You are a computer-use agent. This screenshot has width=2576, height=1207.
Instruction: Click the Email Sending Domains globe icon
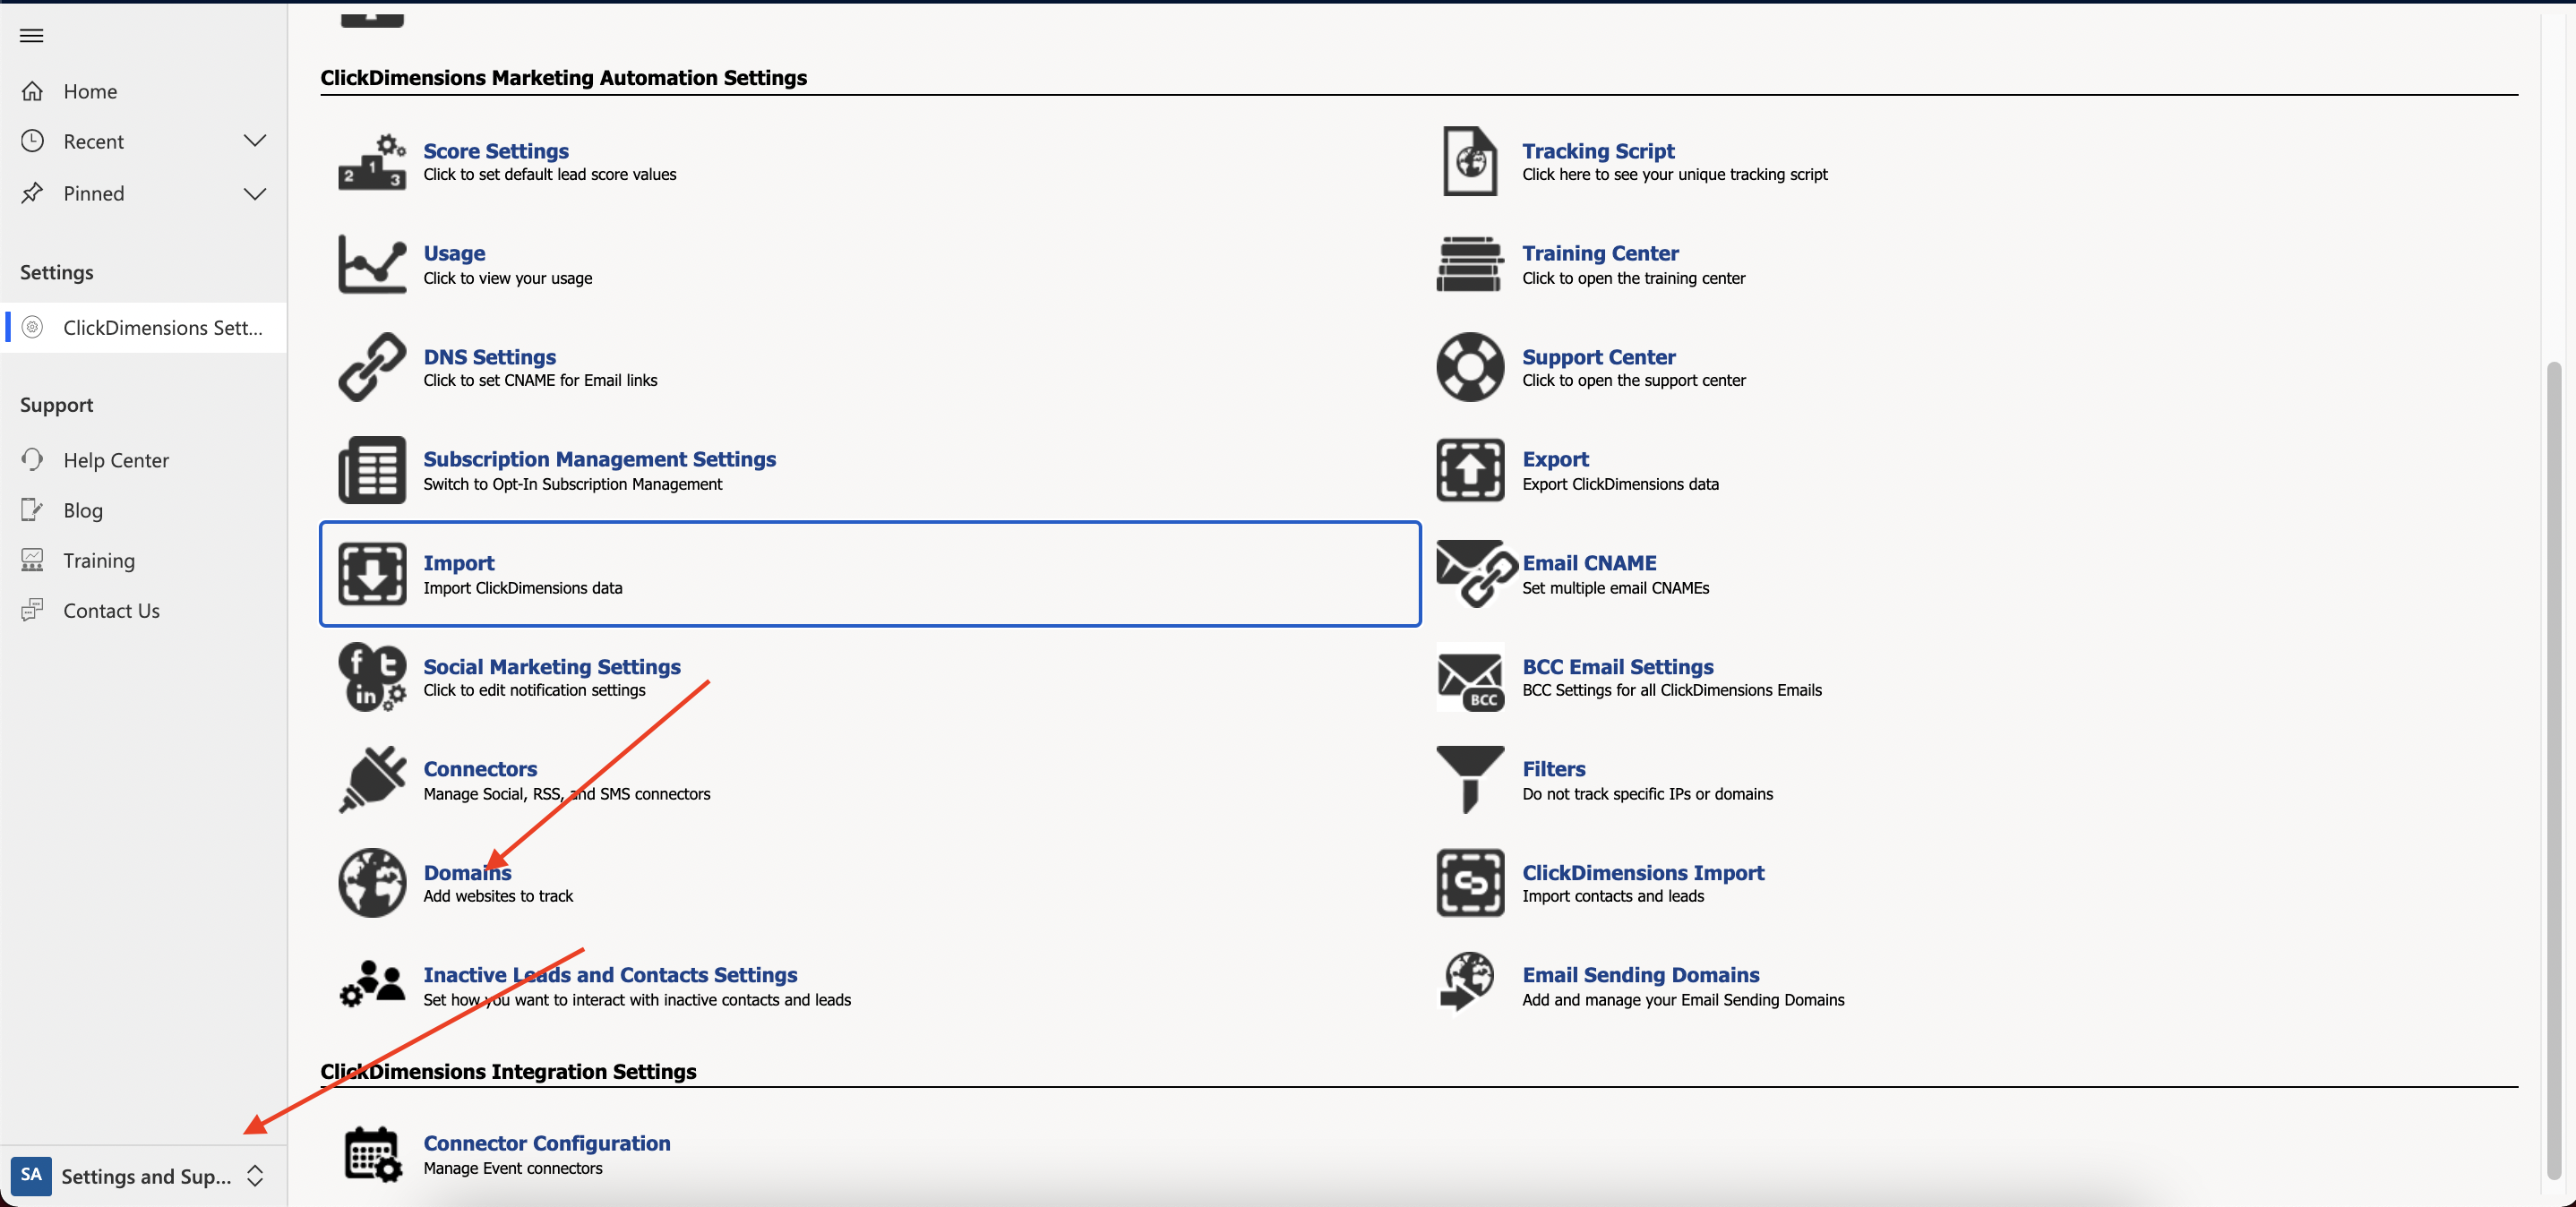(1468, 983)
